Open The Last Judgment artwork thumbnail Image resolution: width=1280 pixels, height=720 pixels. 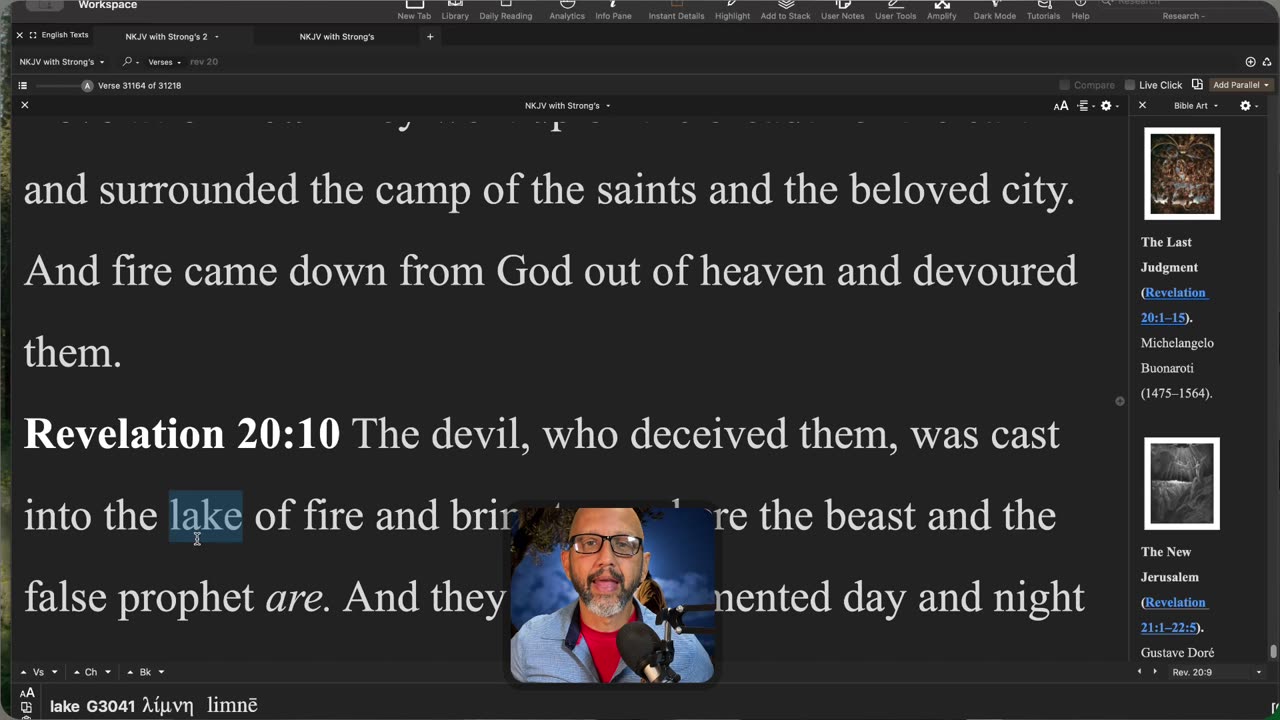(x=1182, y=174)
